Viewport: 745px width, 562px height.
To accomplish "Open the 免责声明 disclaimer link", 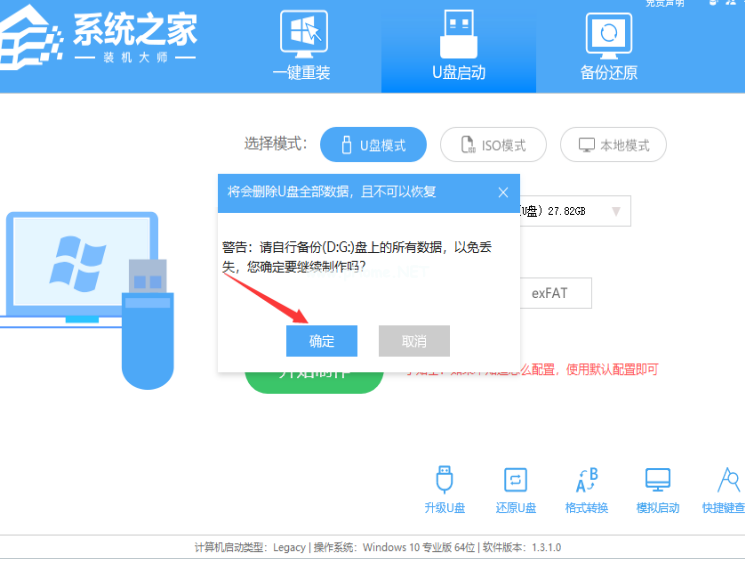I will tap(665, 4).
